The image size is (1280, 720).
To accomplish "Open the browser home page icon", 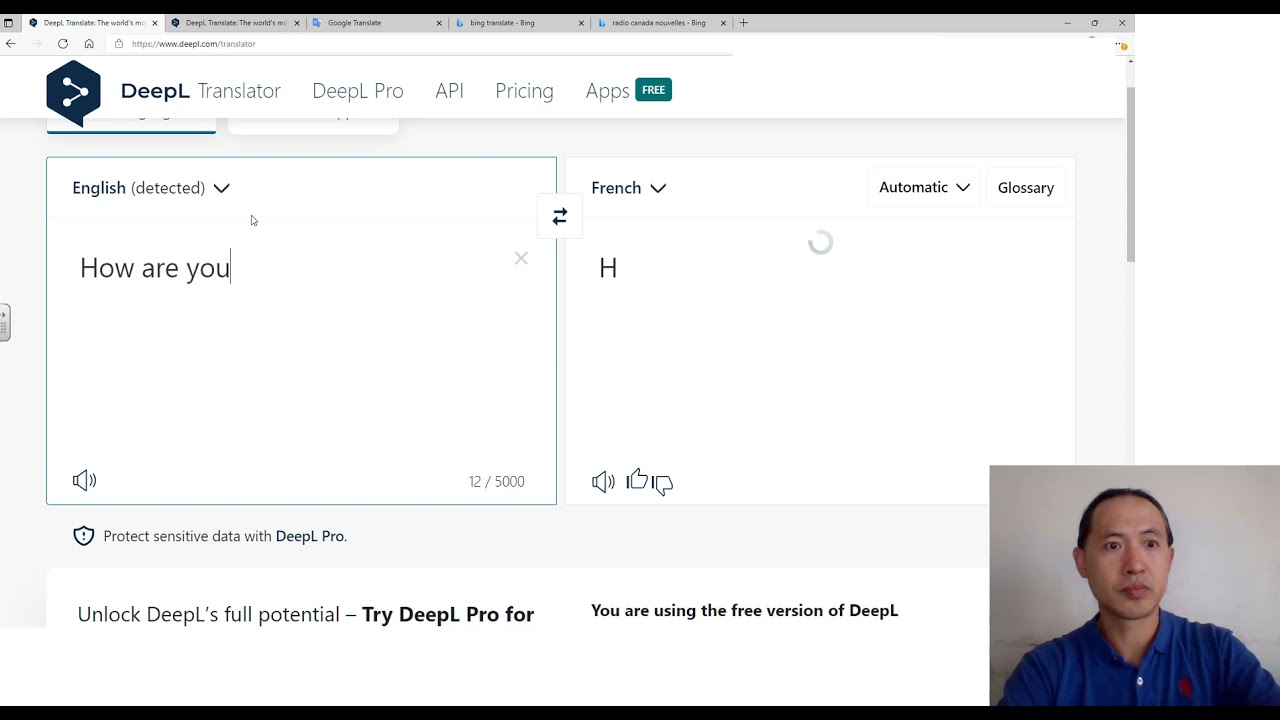I will point(89,43).
